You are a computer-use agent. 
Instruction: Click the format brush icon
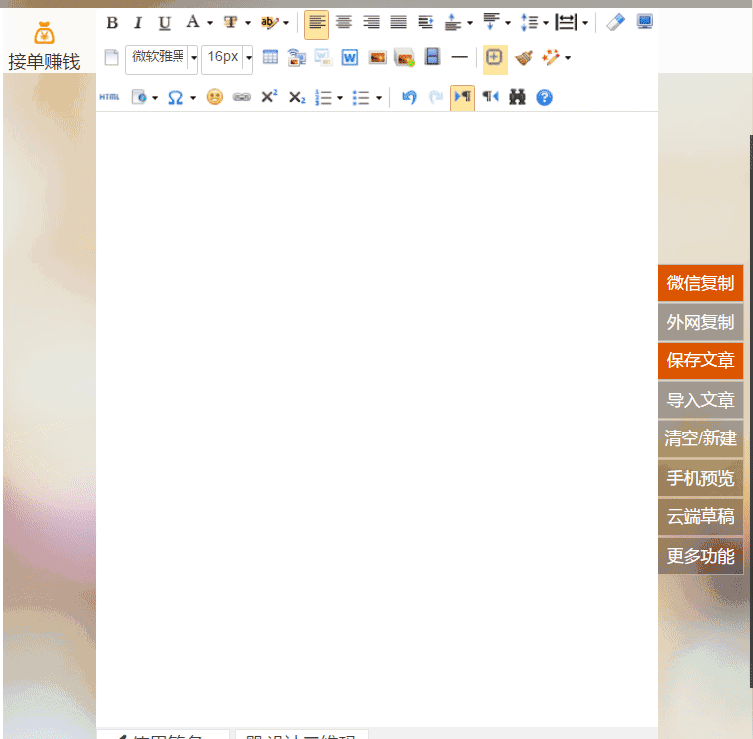[524, 58]
